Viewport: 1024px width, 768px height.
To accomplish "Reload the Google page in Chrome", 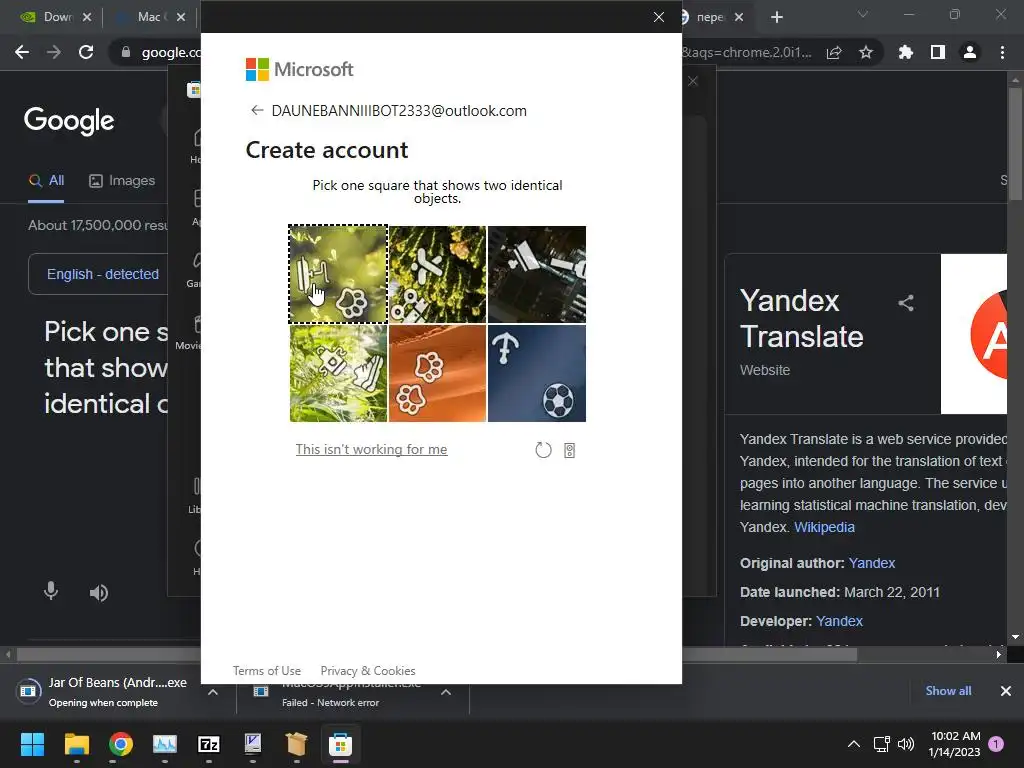I will point(86,52).
